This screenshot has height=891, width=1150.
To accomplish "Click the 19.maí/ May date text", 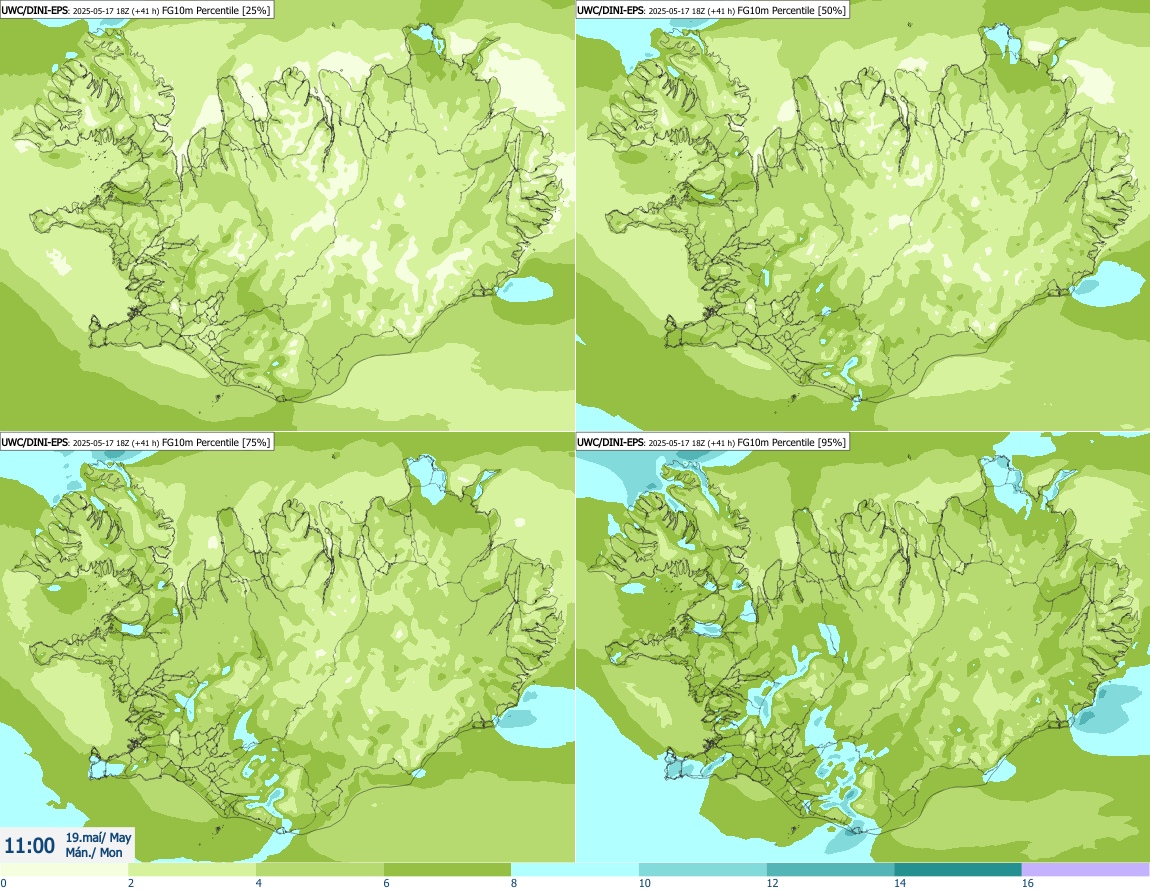I will pos(98,837).
